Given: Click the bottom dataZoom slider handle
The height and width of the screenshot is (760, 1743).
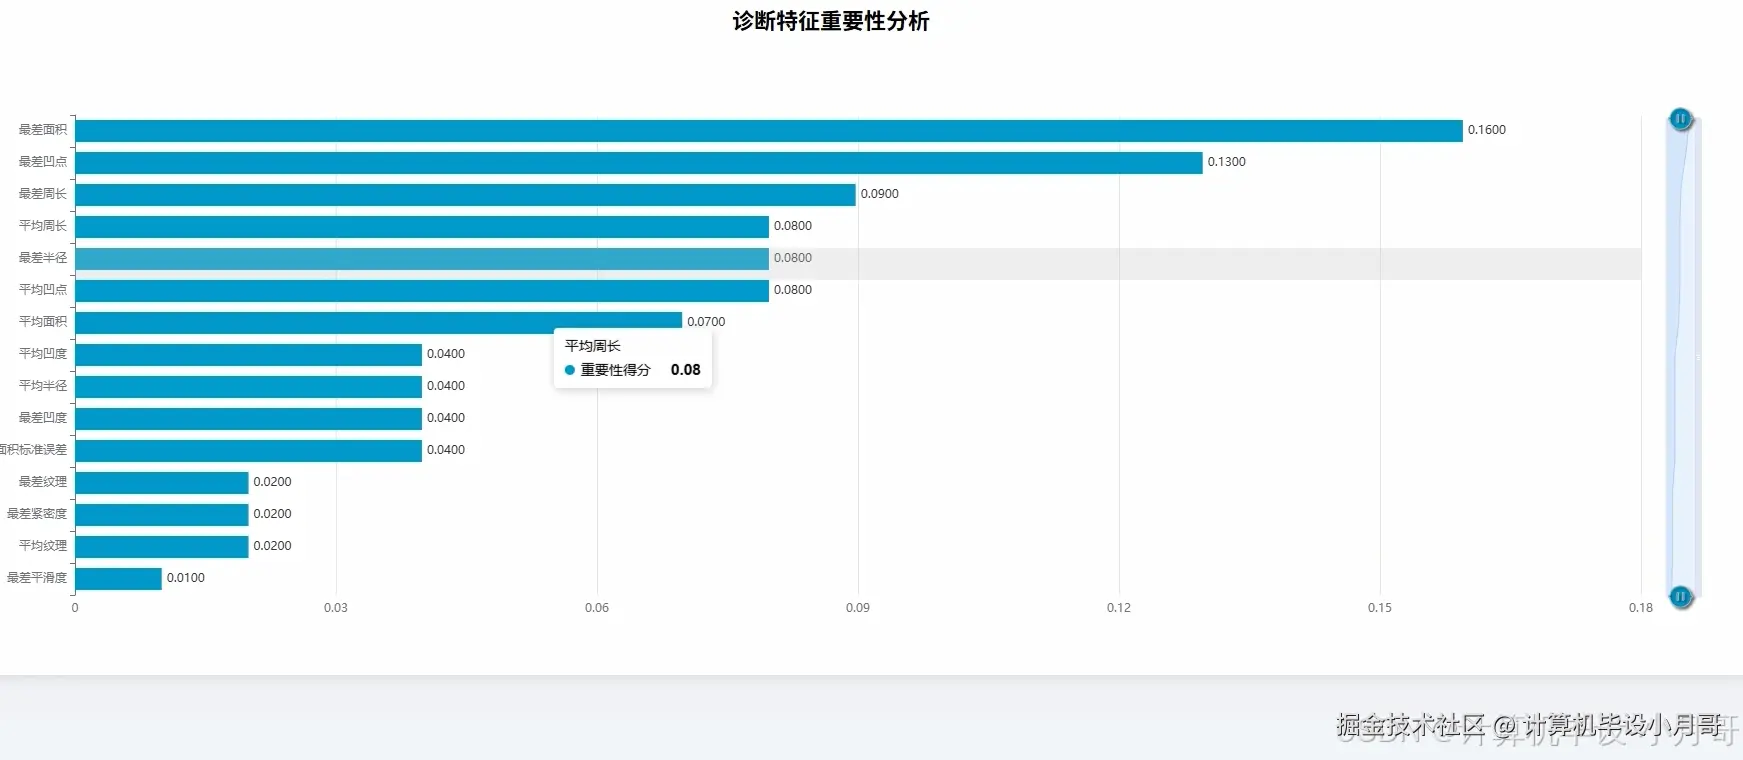Looking at the screenshot, I should click(x=1681, y=597).
